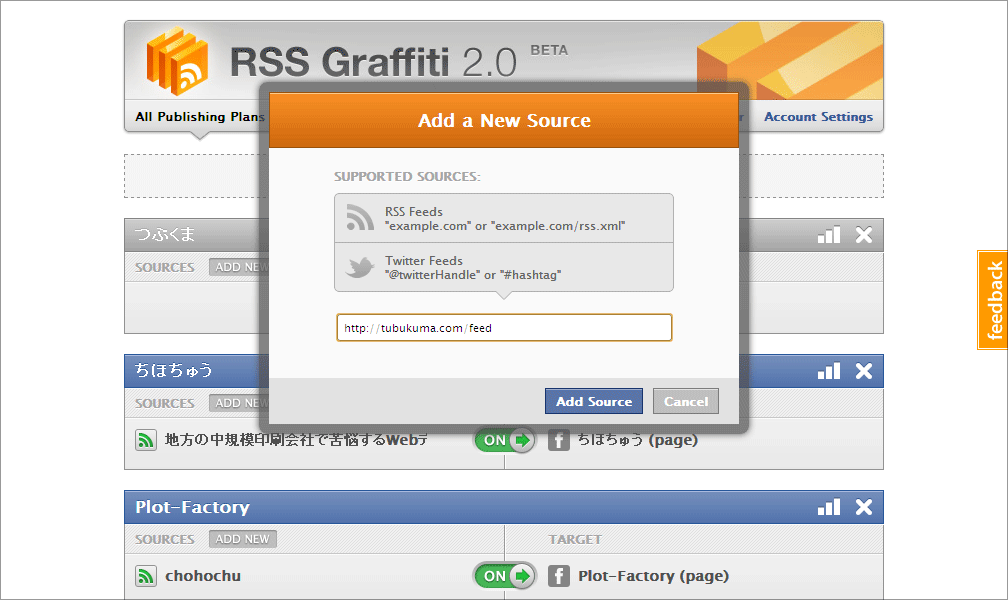Click SOURCES label in Plot-Factory plan
Image resolution: width=1008 pixels, height=600 pixels.
coord(165,539)
